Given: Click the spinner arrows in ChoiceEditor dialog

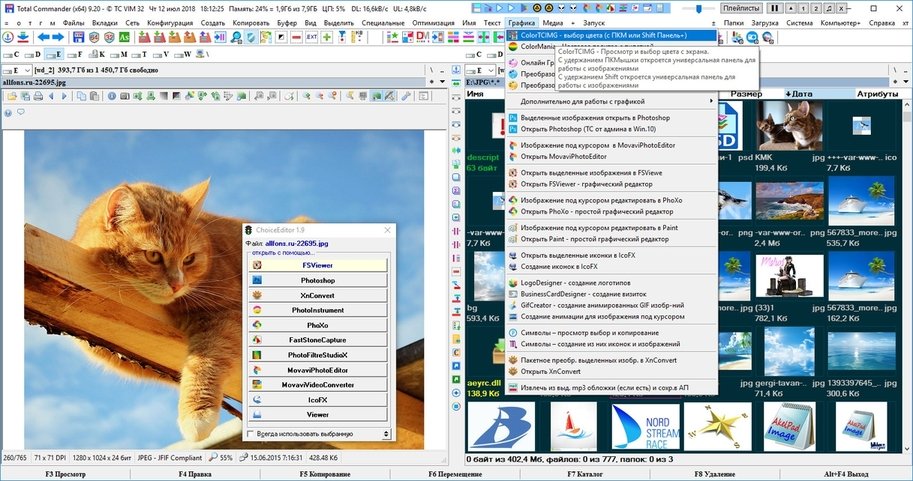Looking at the screenshot, I should 386,434.
